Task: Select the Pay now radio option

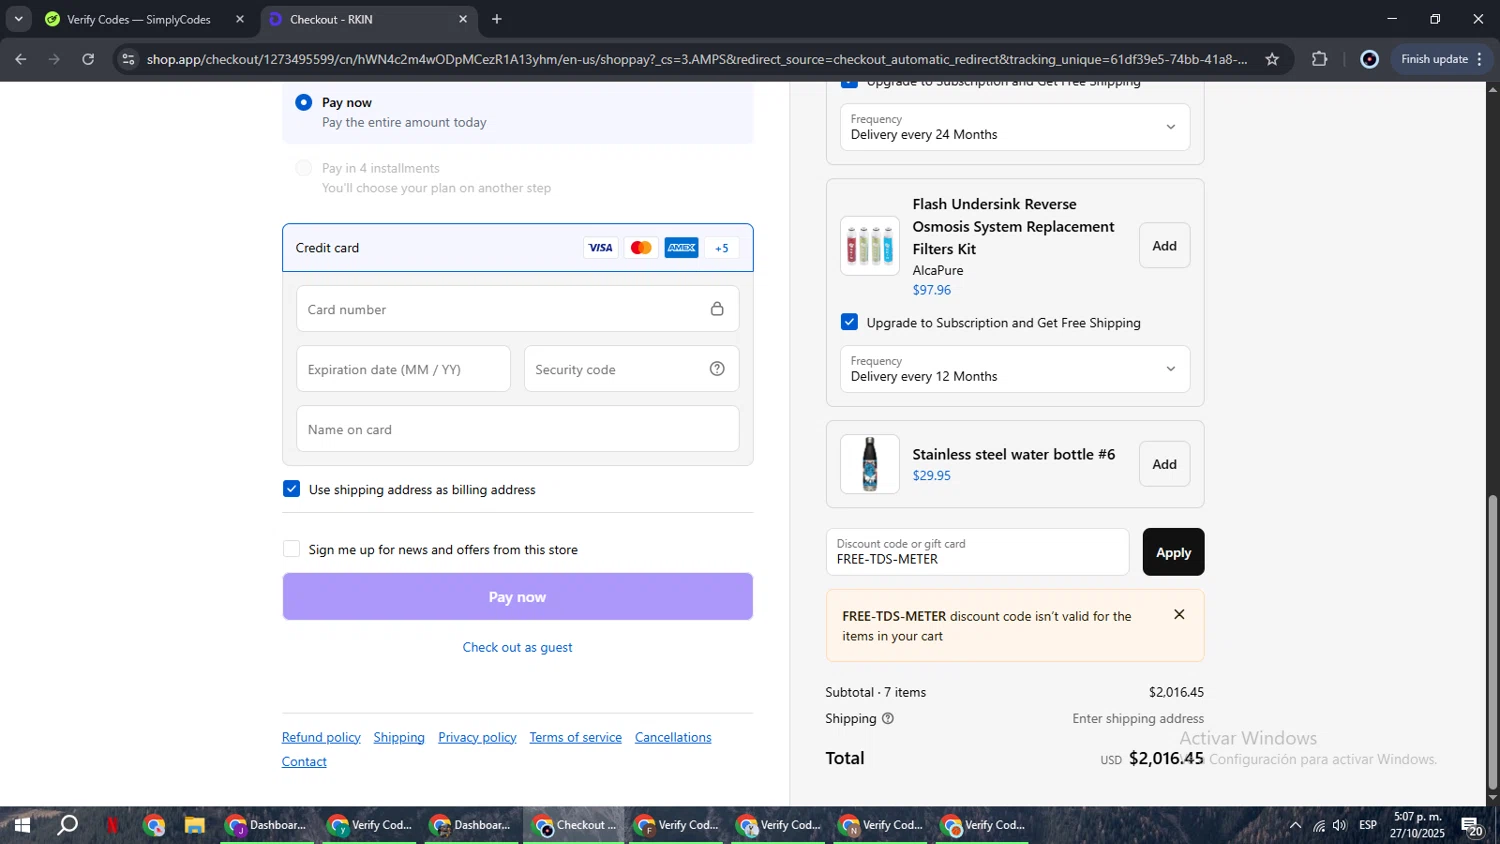Action: 304,102
